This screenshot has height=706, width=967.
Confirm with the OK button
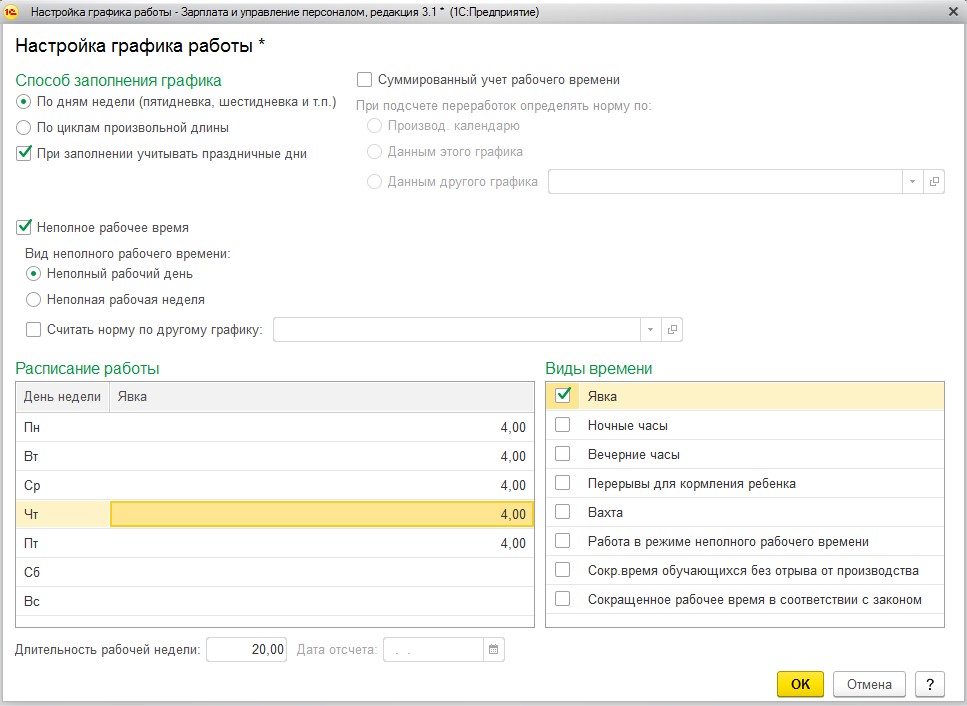coord(800,684)
